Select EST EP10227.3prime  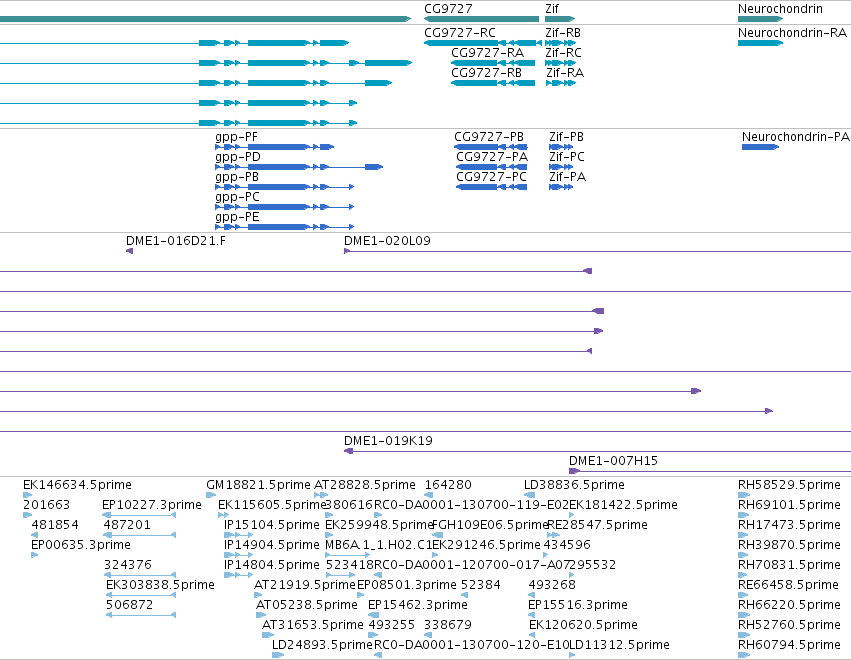[151, 505]
